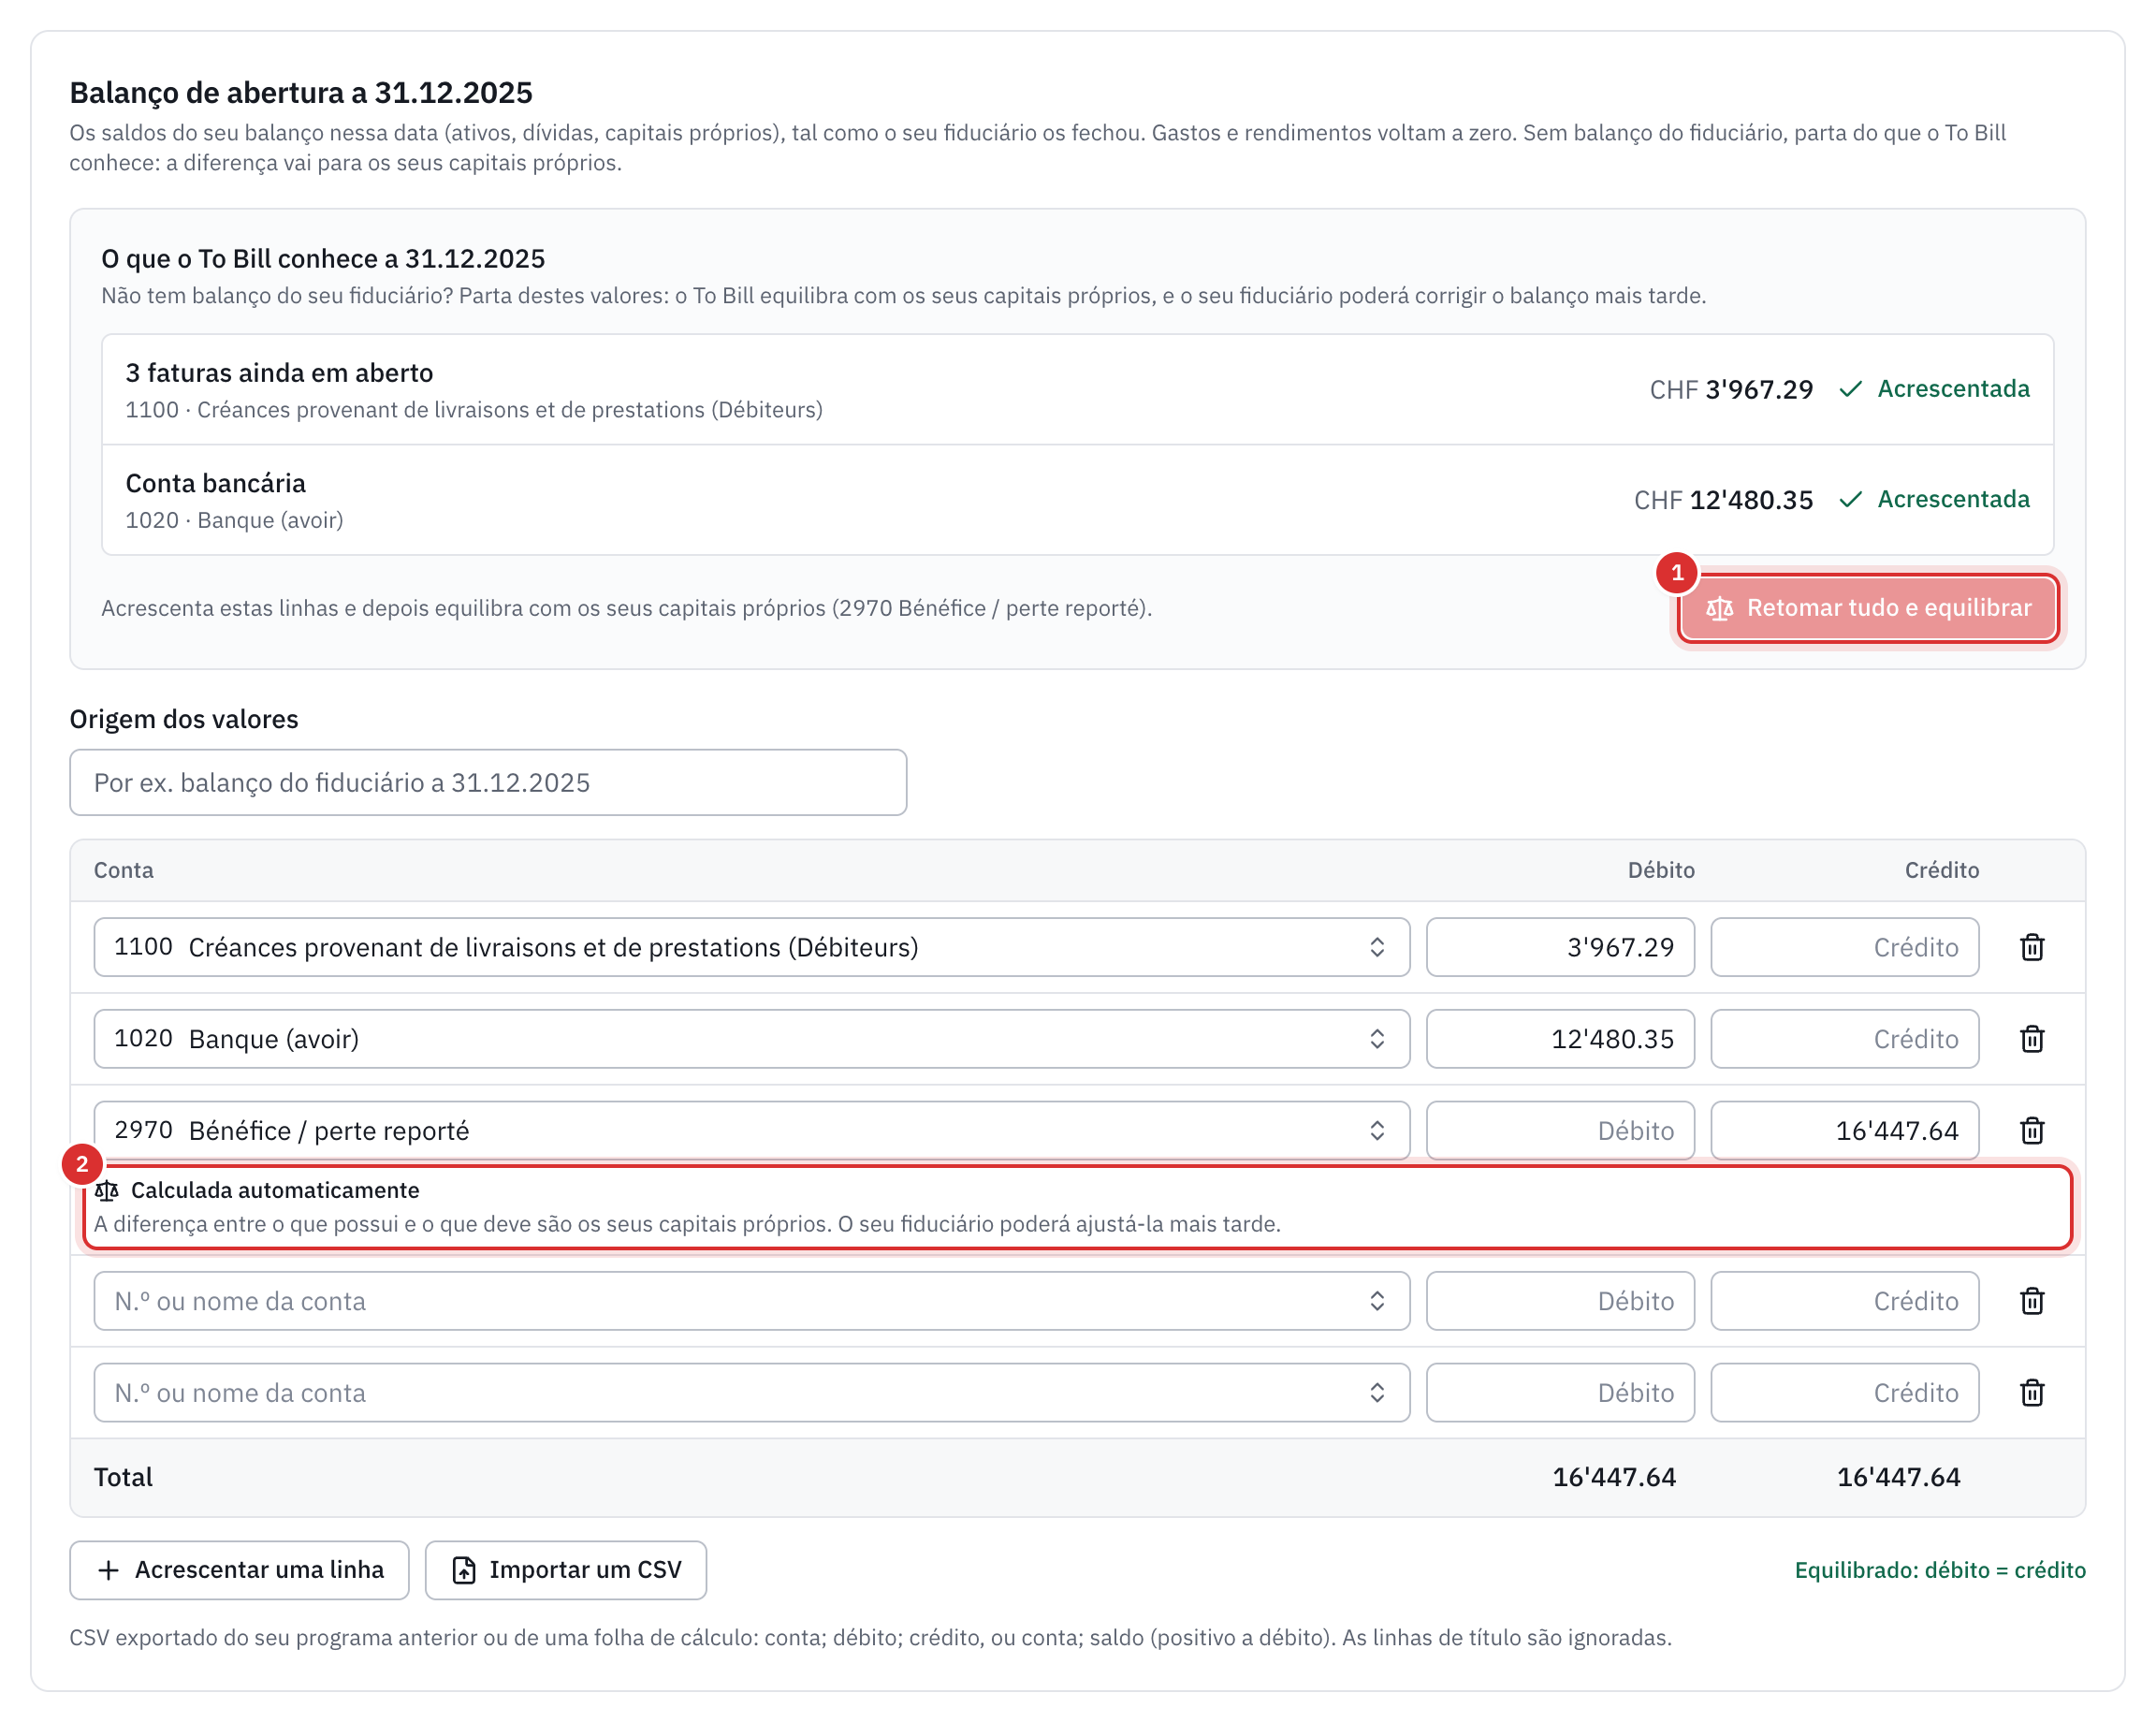
Task: Edit the 12'480.35 debit field
Action: pyautogui.click(x=1560, y=1039)
